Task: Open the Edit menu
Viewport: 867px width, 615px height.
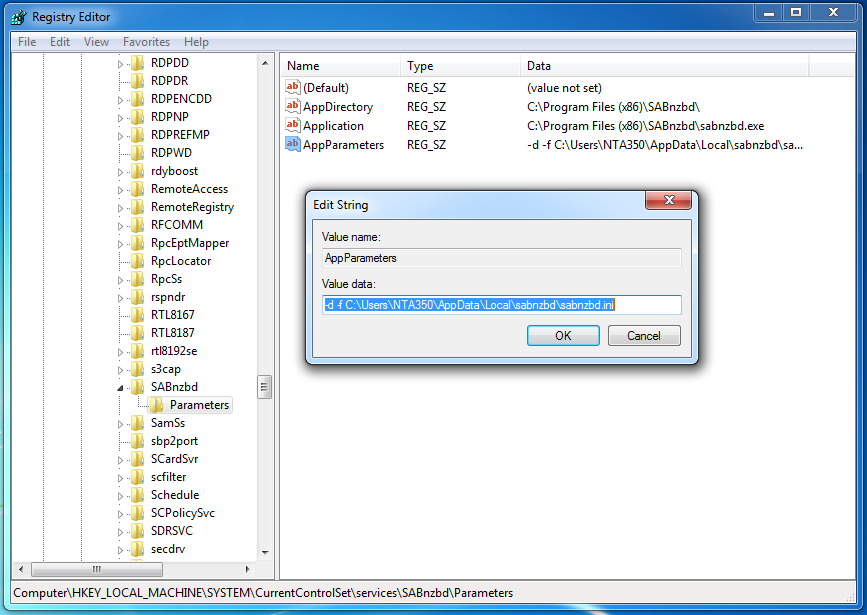Action: [60, 42]
